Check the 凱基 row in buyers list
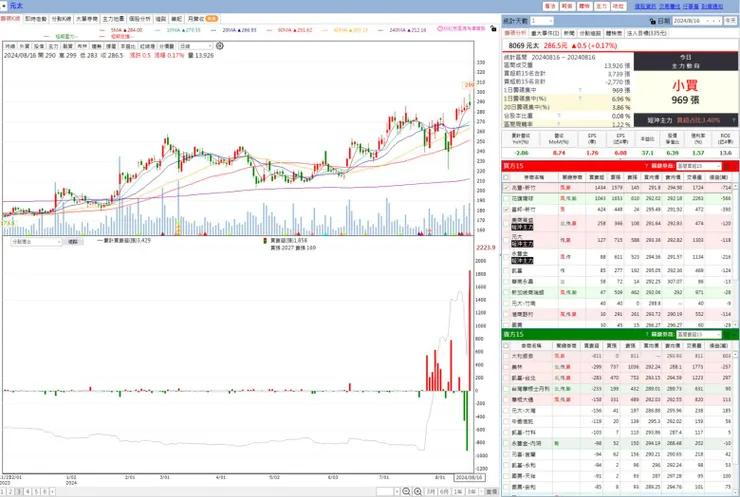The width and height of the screenshot is (740, 497). (x=506, y=271)
